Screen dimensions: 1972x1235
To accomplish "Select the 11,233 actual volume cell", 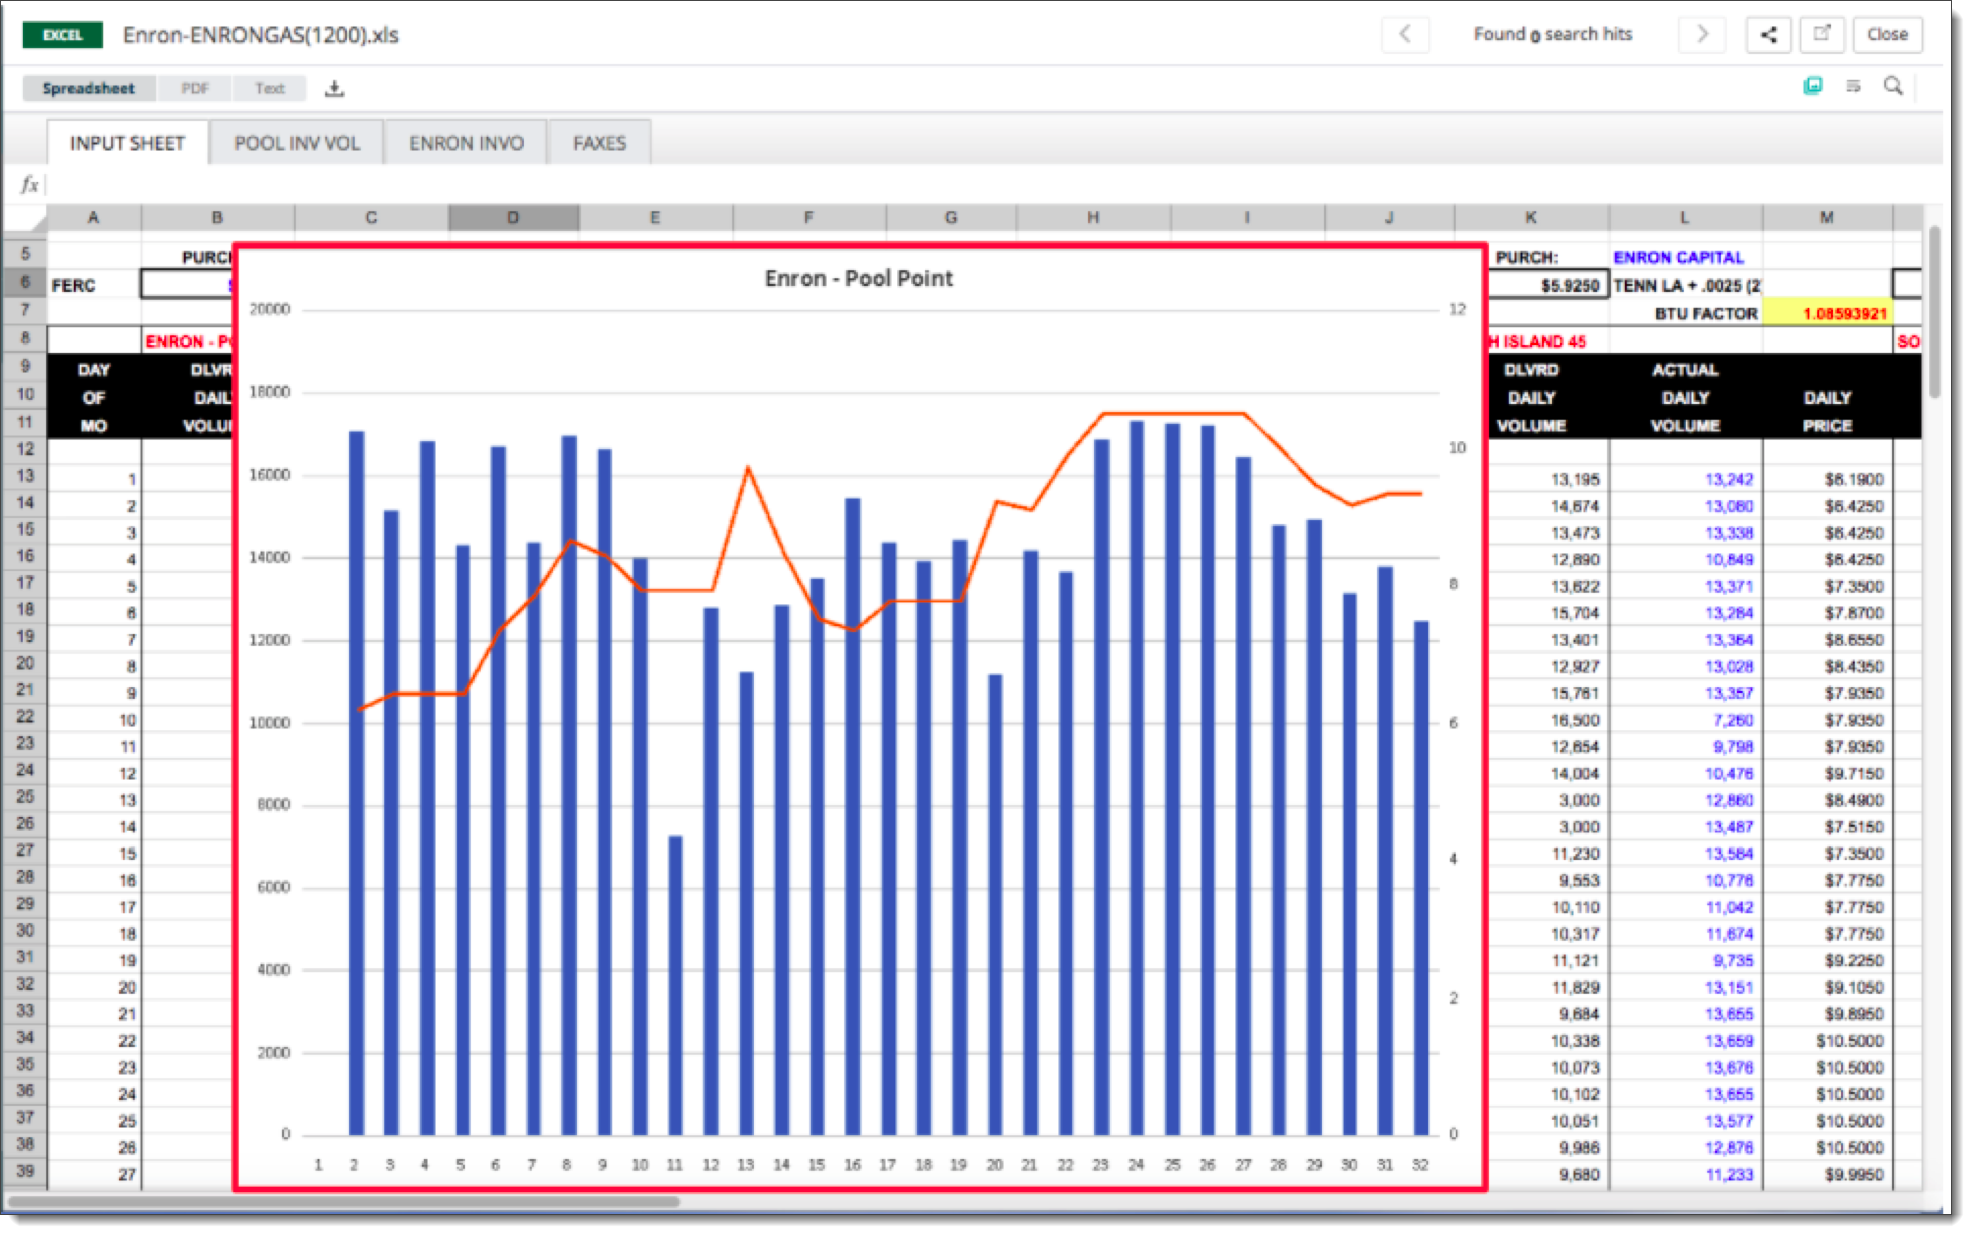I will [1685, 1174].
